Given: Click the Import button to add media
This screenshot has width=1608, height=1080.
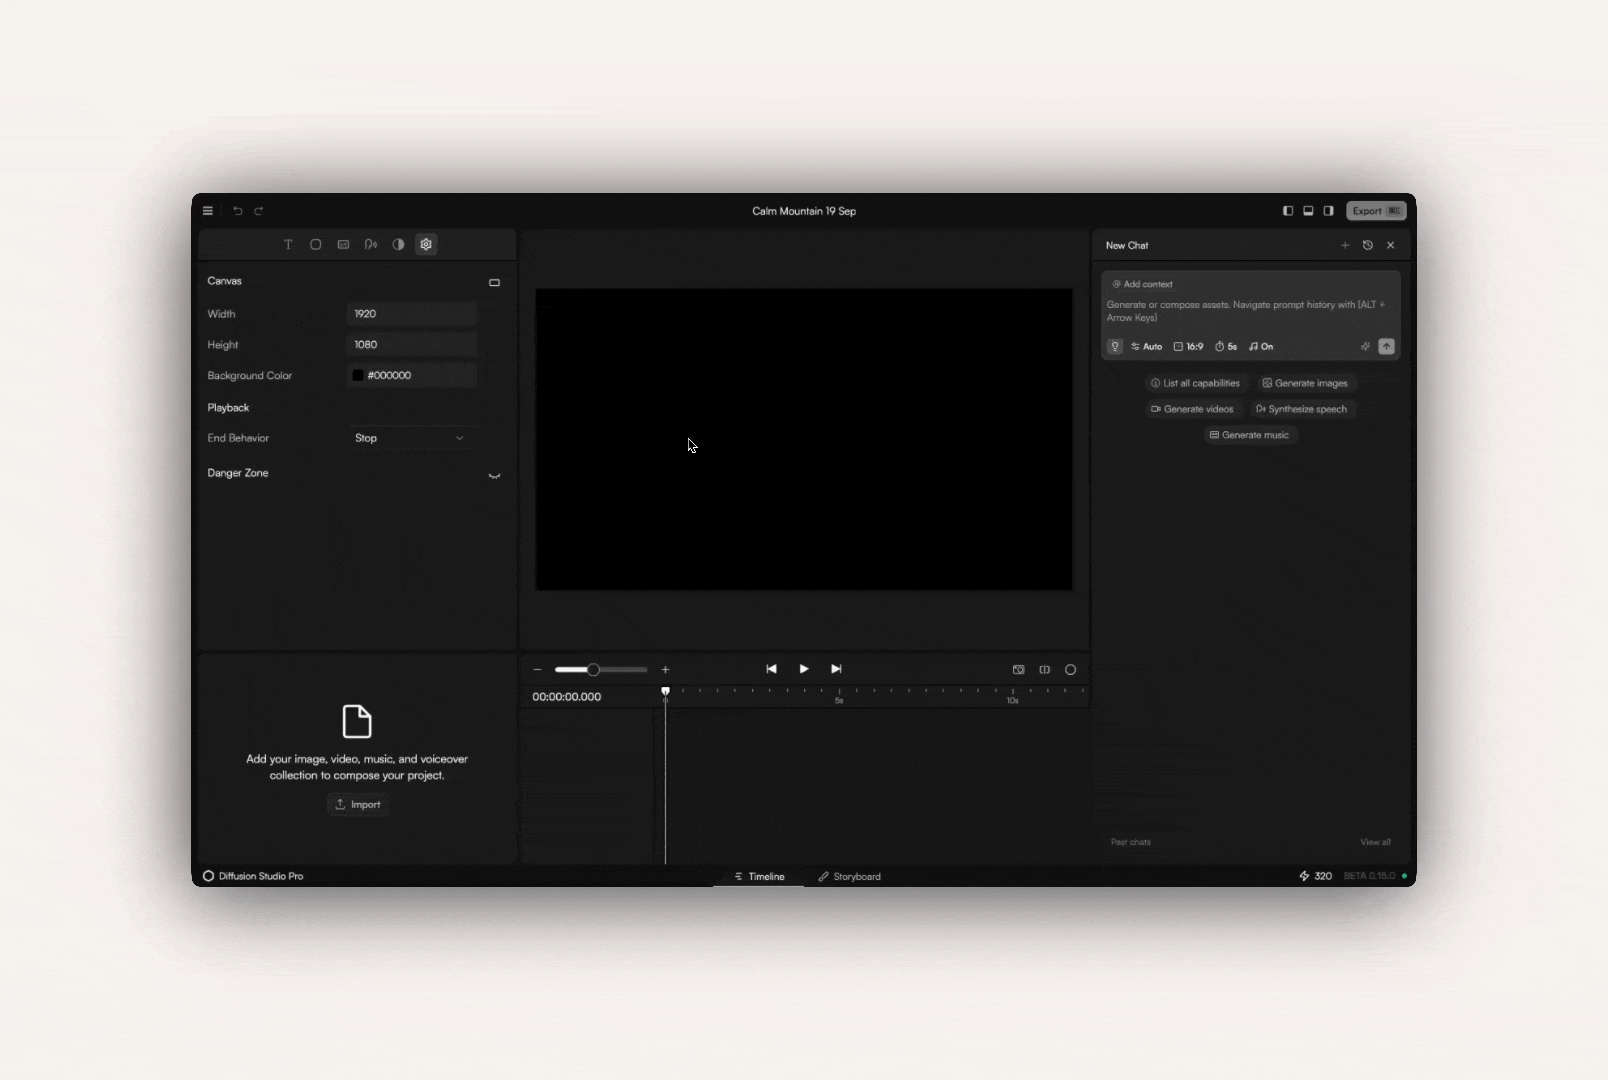Looking at the screenshot, I should pyautogui.click(x=357, y=804).
